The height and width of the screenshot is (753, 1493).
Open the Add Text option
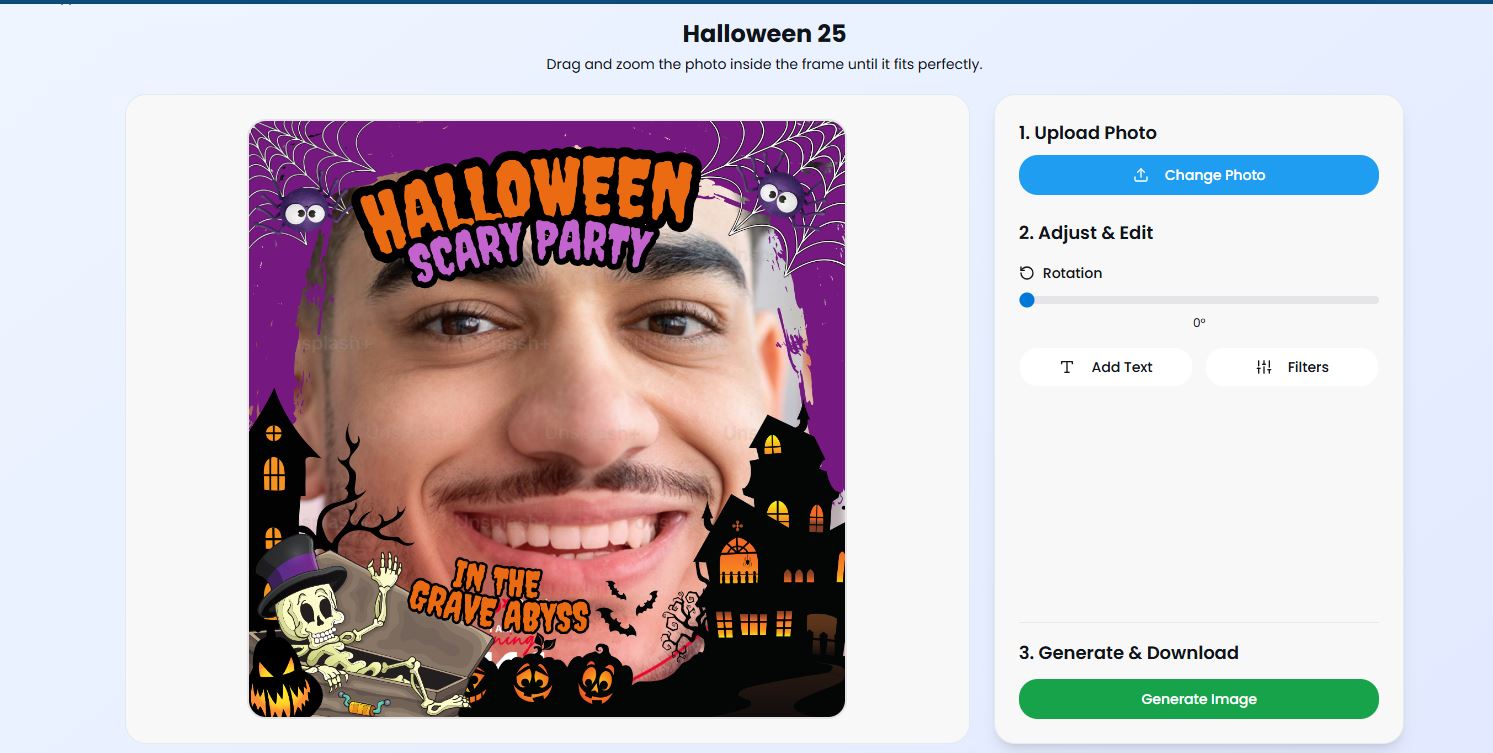tap(1105, 367)
